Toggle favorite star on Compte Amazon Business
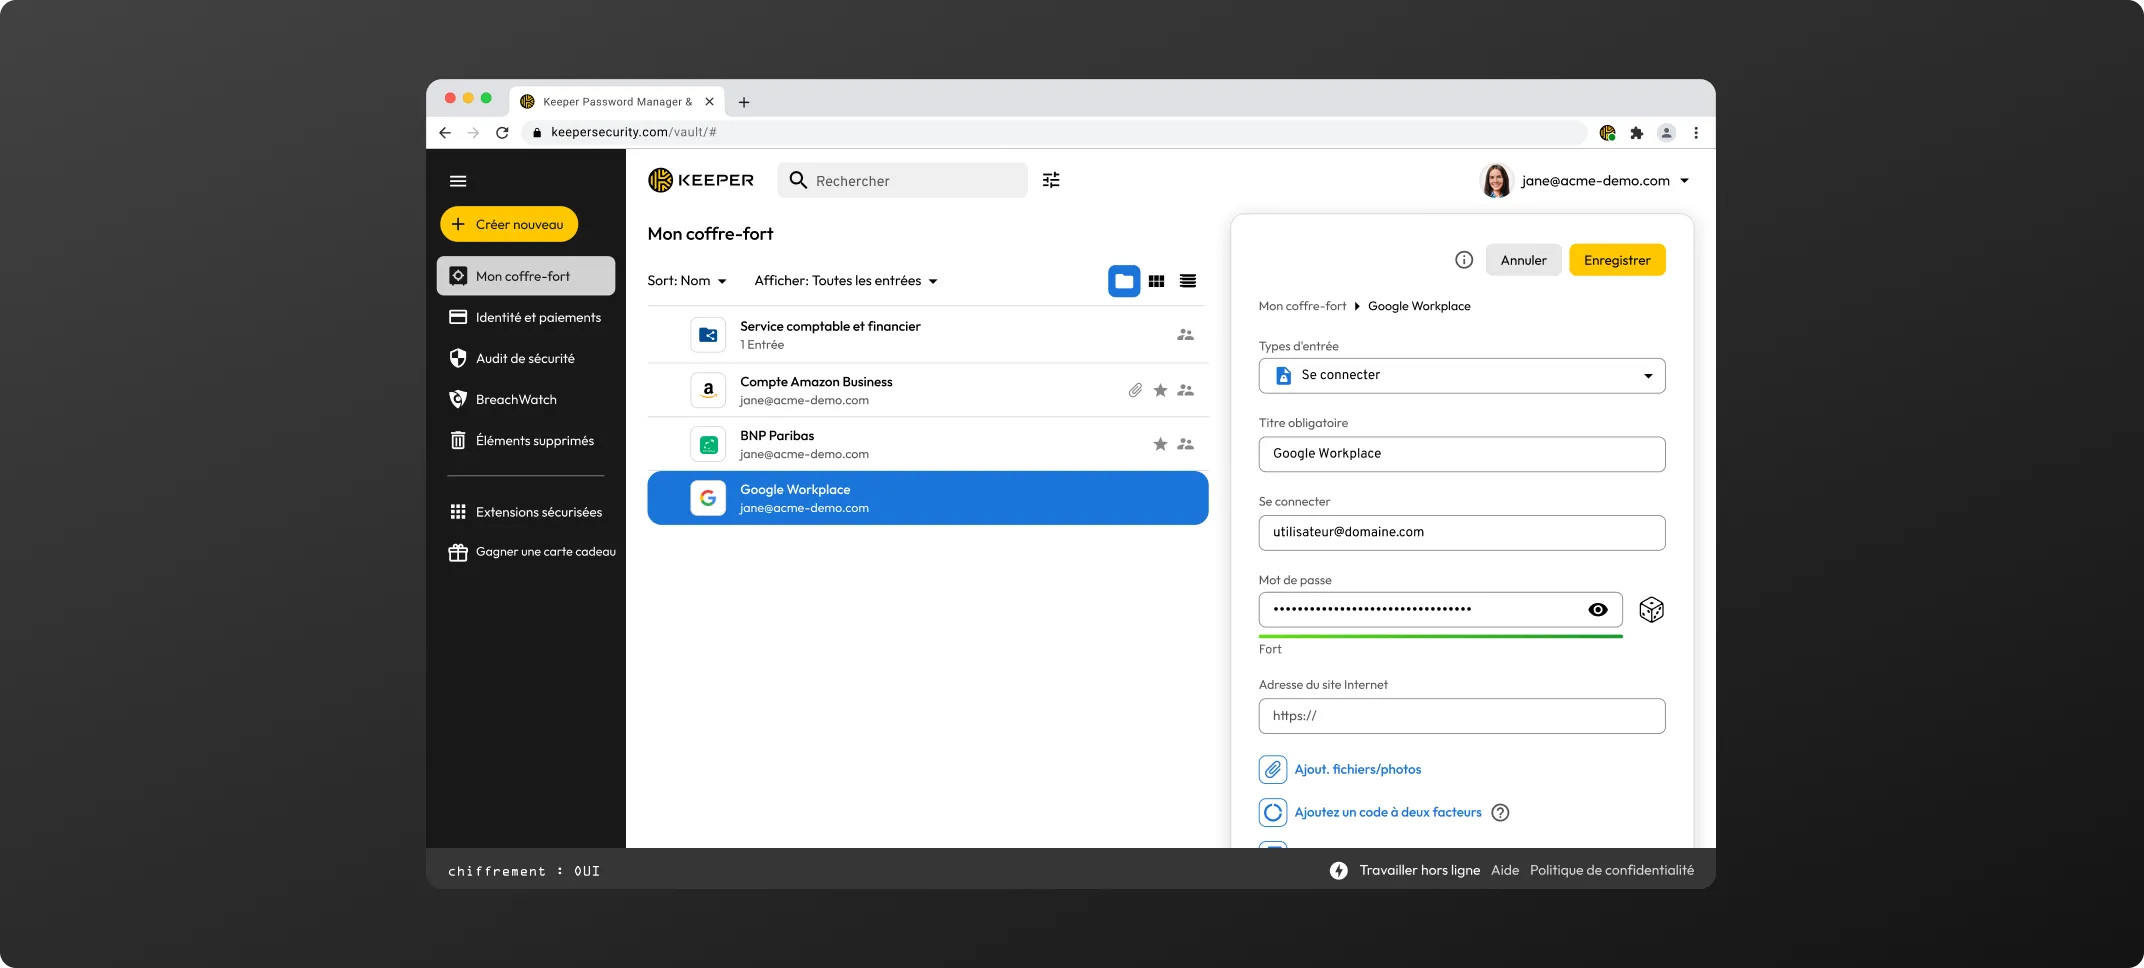This screenshot has width=2144, height=968. (x=1160, y=390)
